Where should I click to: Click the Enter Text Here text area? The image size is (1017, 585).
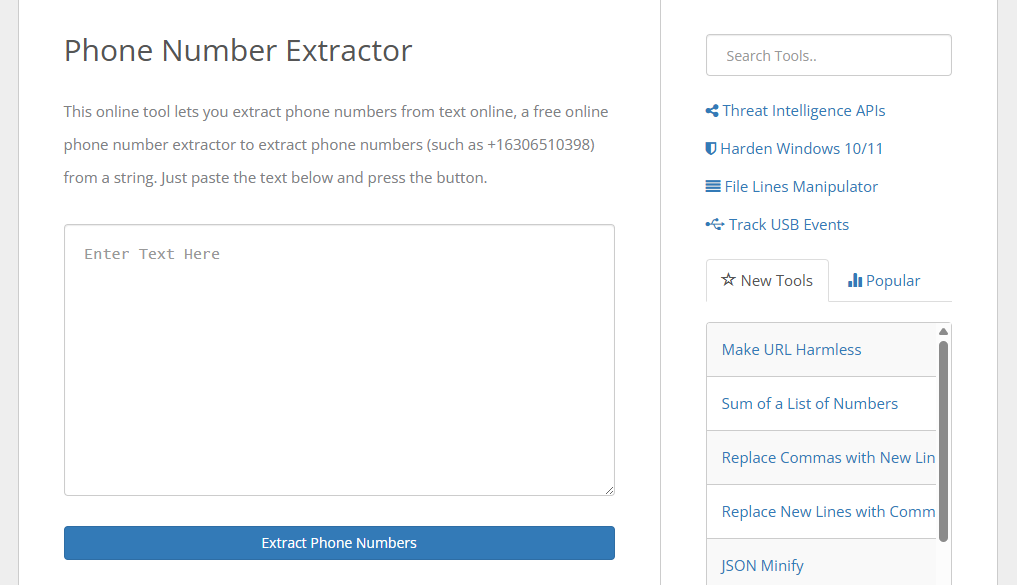(x=339, y=360)
